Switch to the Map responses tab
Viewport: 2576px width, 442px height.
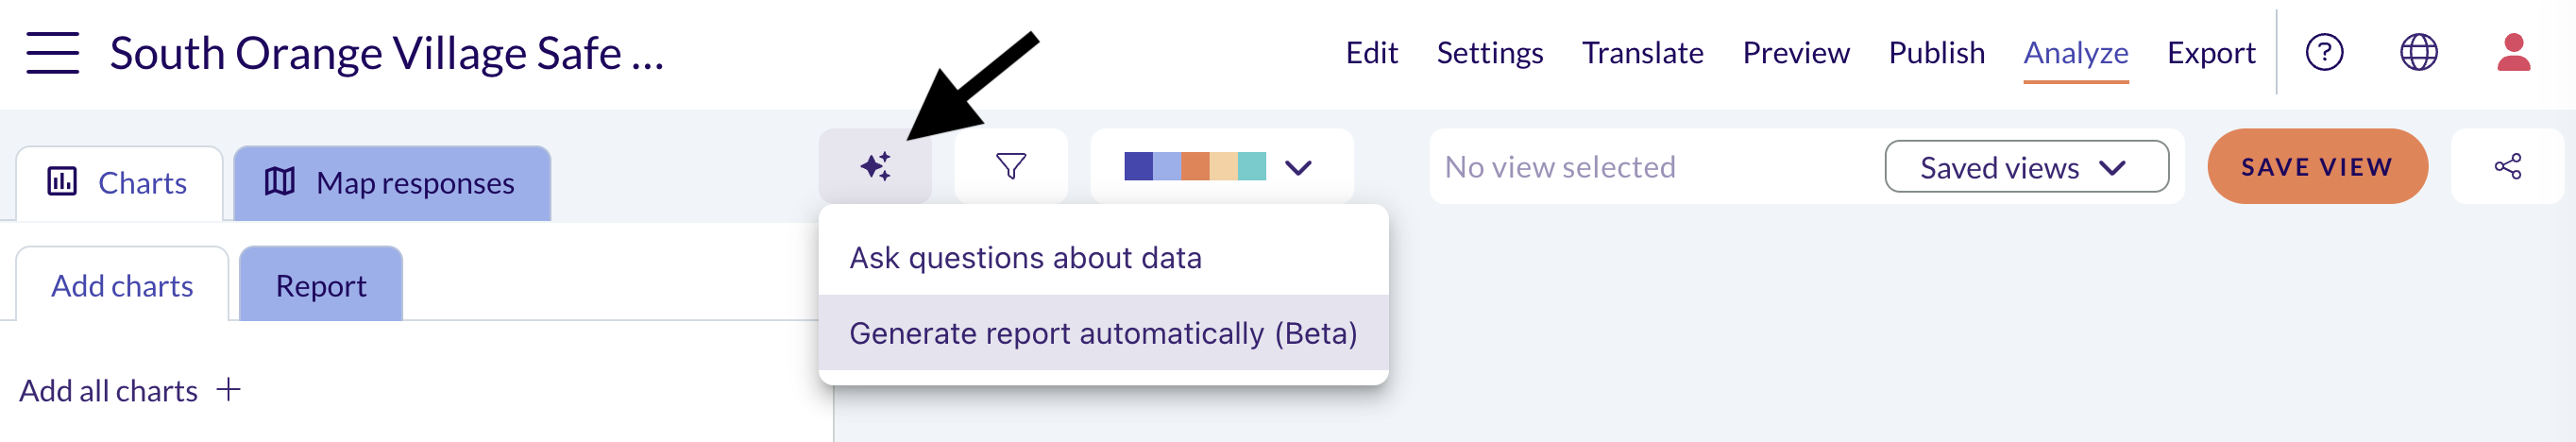(x=392, y=183)
